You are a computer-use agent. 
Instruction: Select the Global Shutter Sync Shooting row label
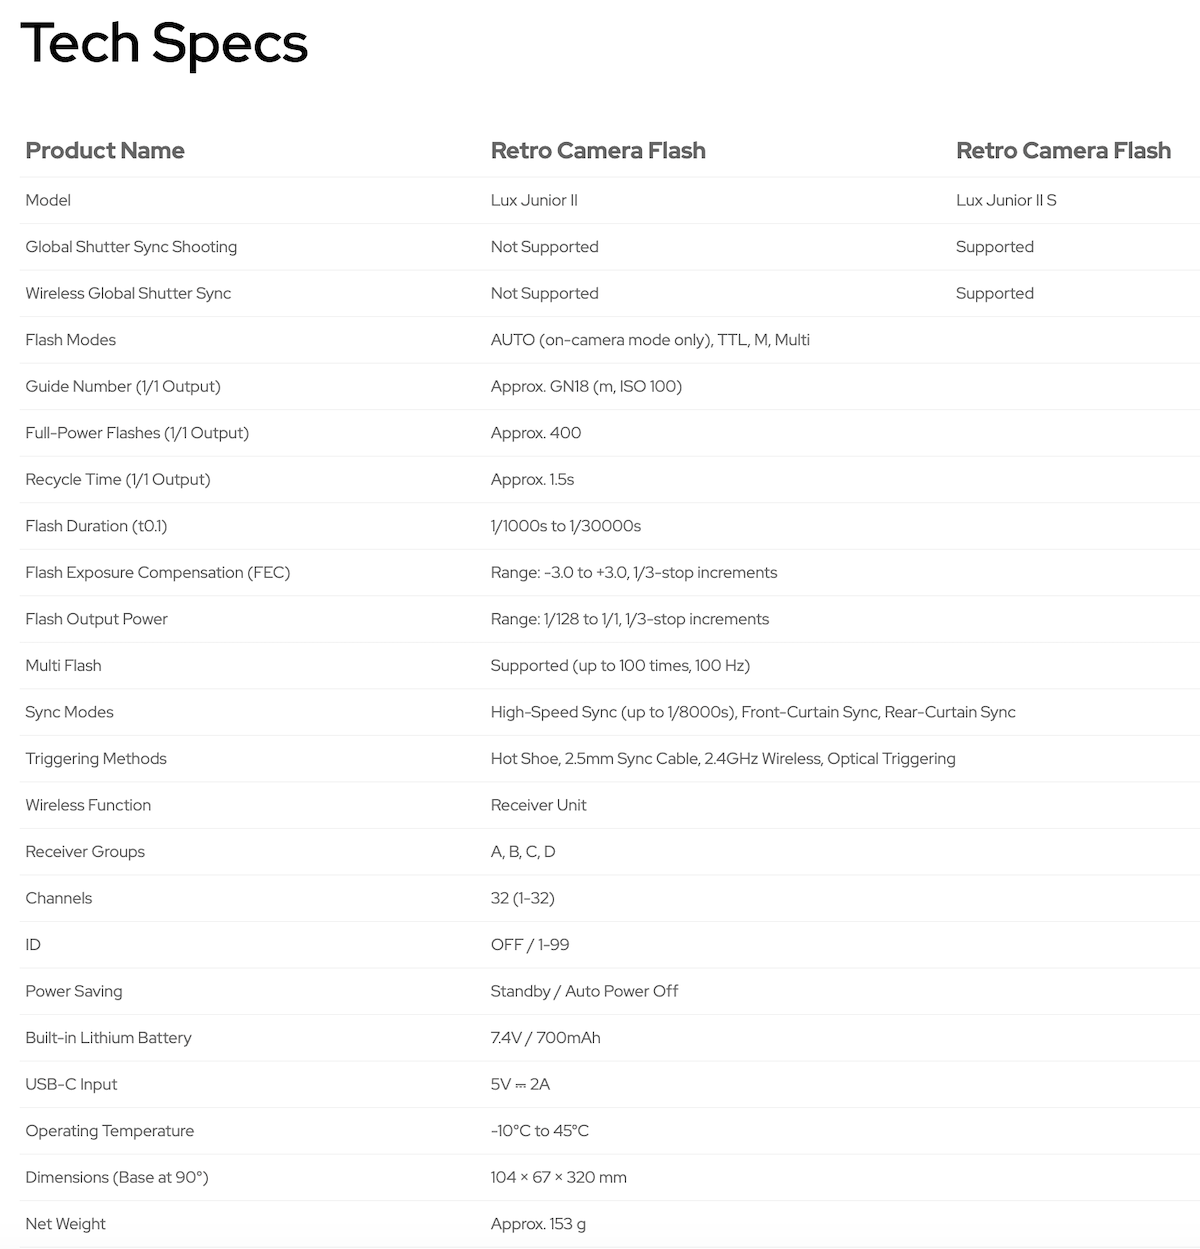131,247
